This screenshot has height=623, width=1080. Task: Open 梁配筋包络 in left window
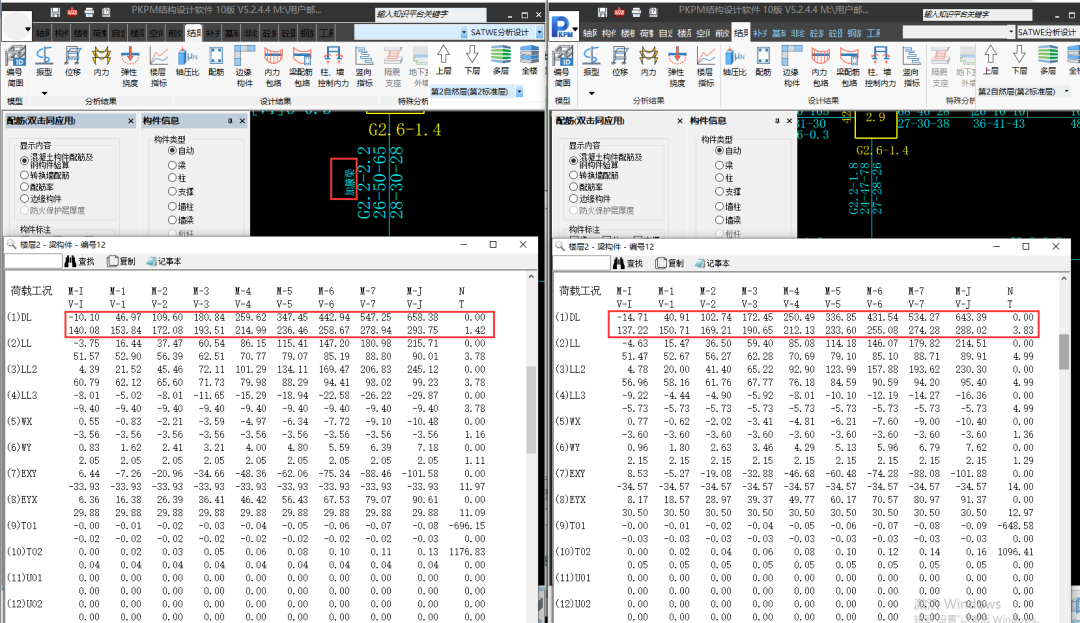(302, 66)
